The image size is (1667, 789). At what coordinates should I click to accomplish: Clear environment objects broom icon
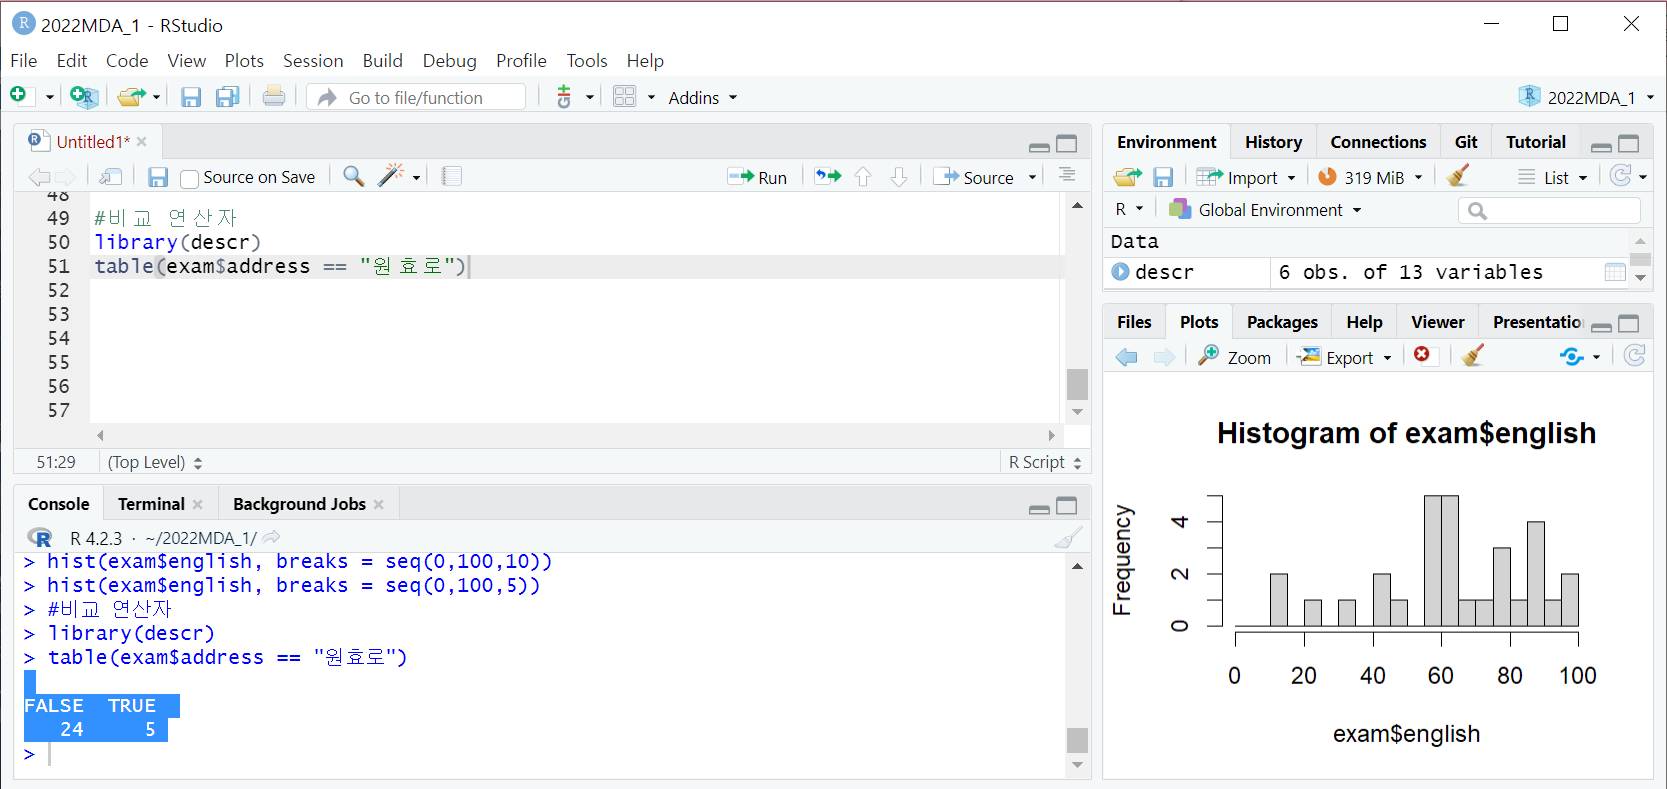[1458, 176]
